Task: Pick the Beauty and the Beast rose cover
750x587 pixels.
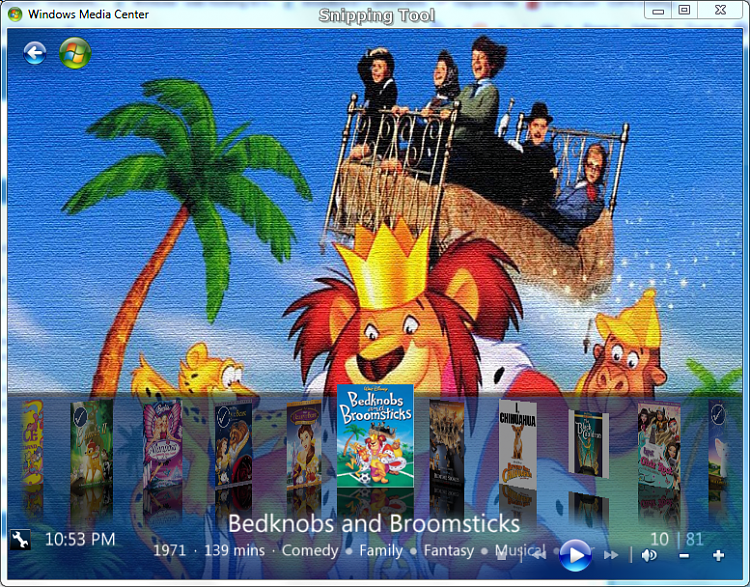Action: pos(233,443)
